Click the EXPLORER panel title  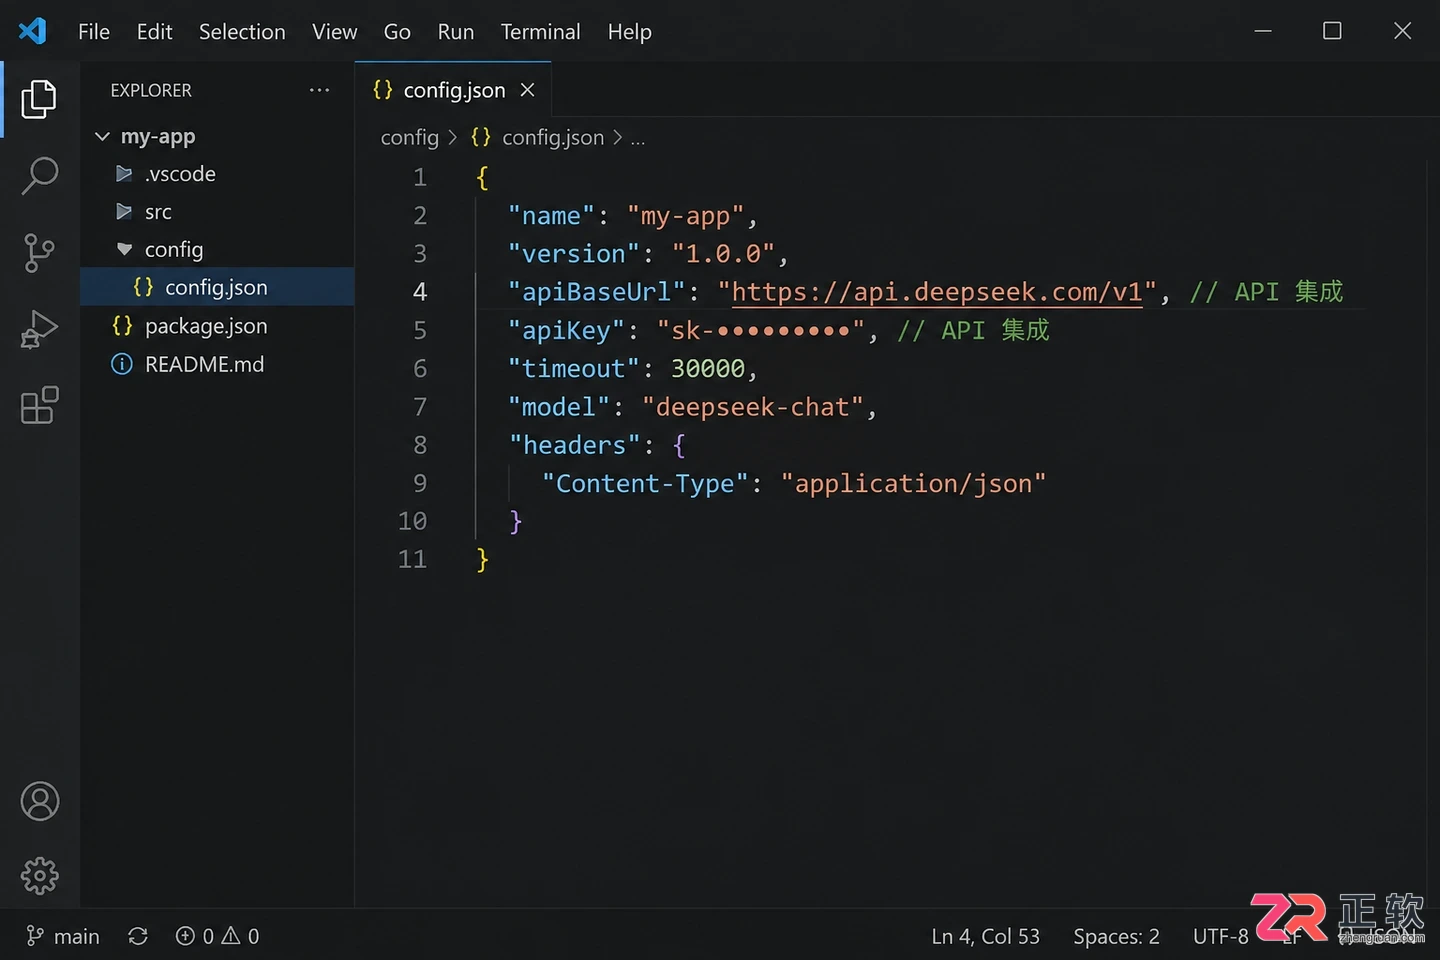[x=151, y=90]
